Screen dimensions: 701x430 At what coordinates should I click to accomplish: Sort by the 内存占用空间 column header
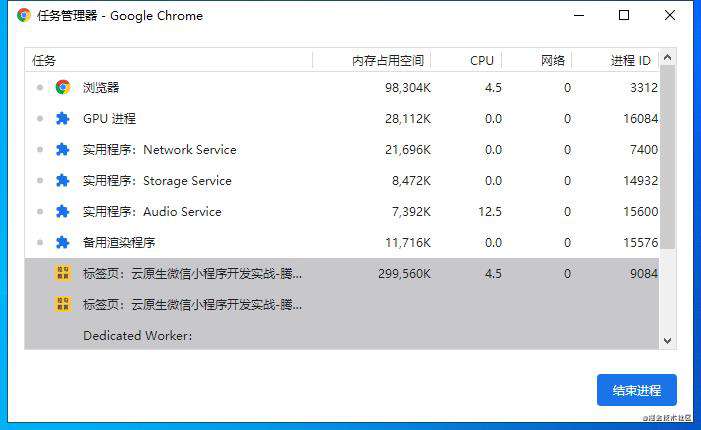tap(372, 60)
